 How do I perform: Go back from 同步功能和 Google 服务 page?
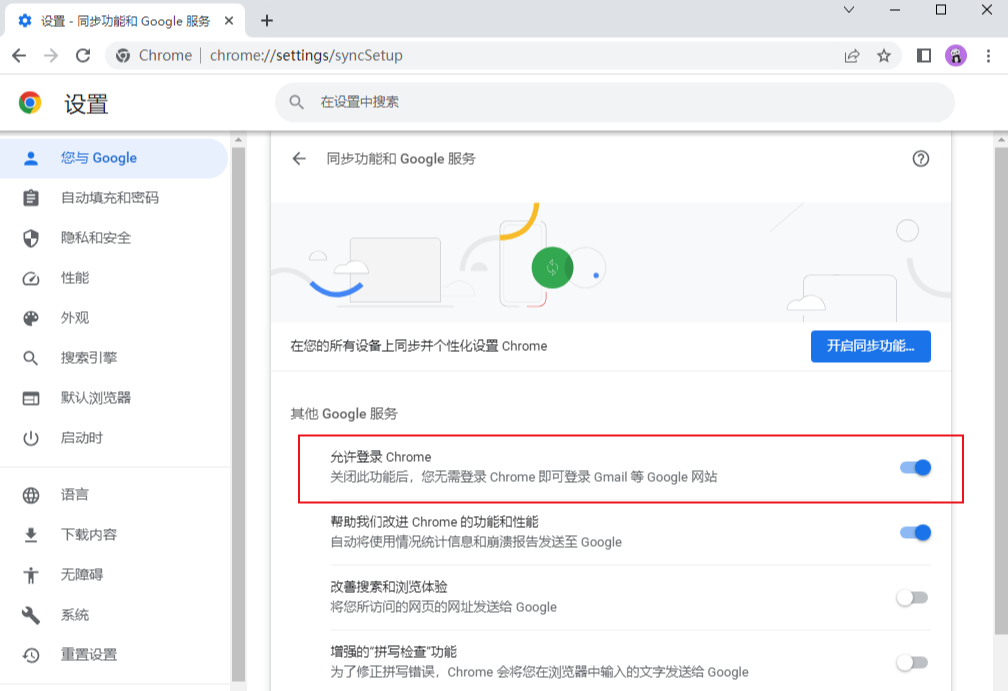point(299,159)
